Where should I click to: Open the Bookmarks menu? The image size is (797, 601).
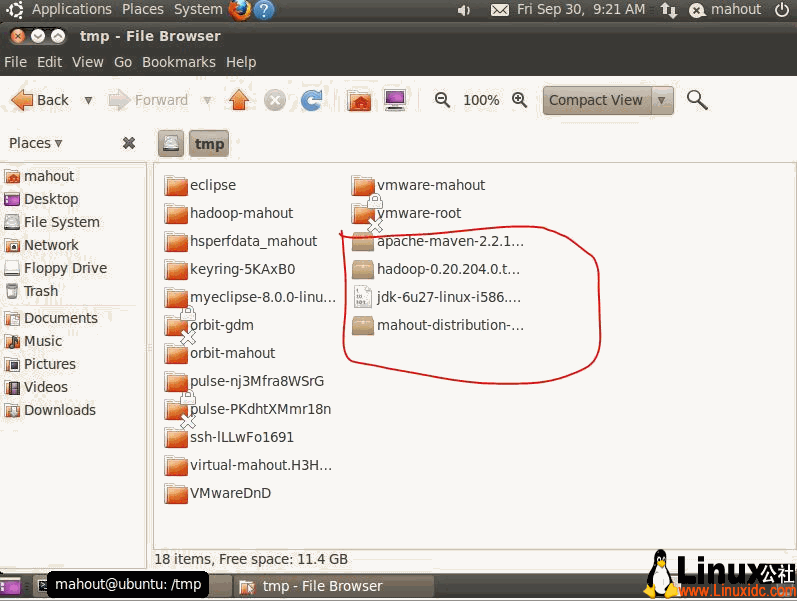pos(178,62)
